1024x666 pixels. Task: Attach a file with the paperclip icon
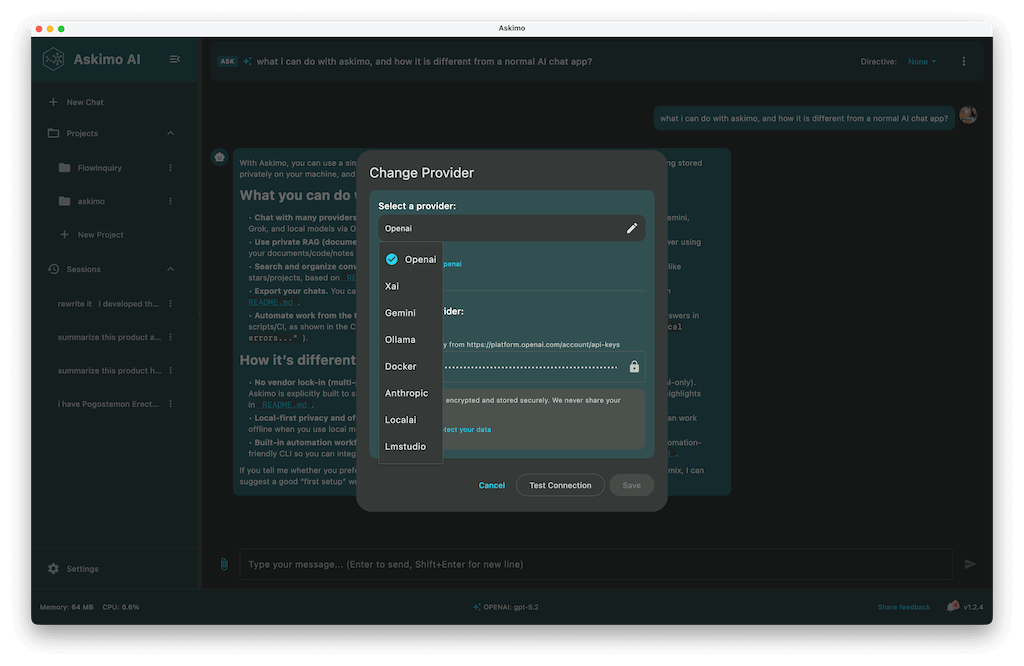(x=222, y=563)
